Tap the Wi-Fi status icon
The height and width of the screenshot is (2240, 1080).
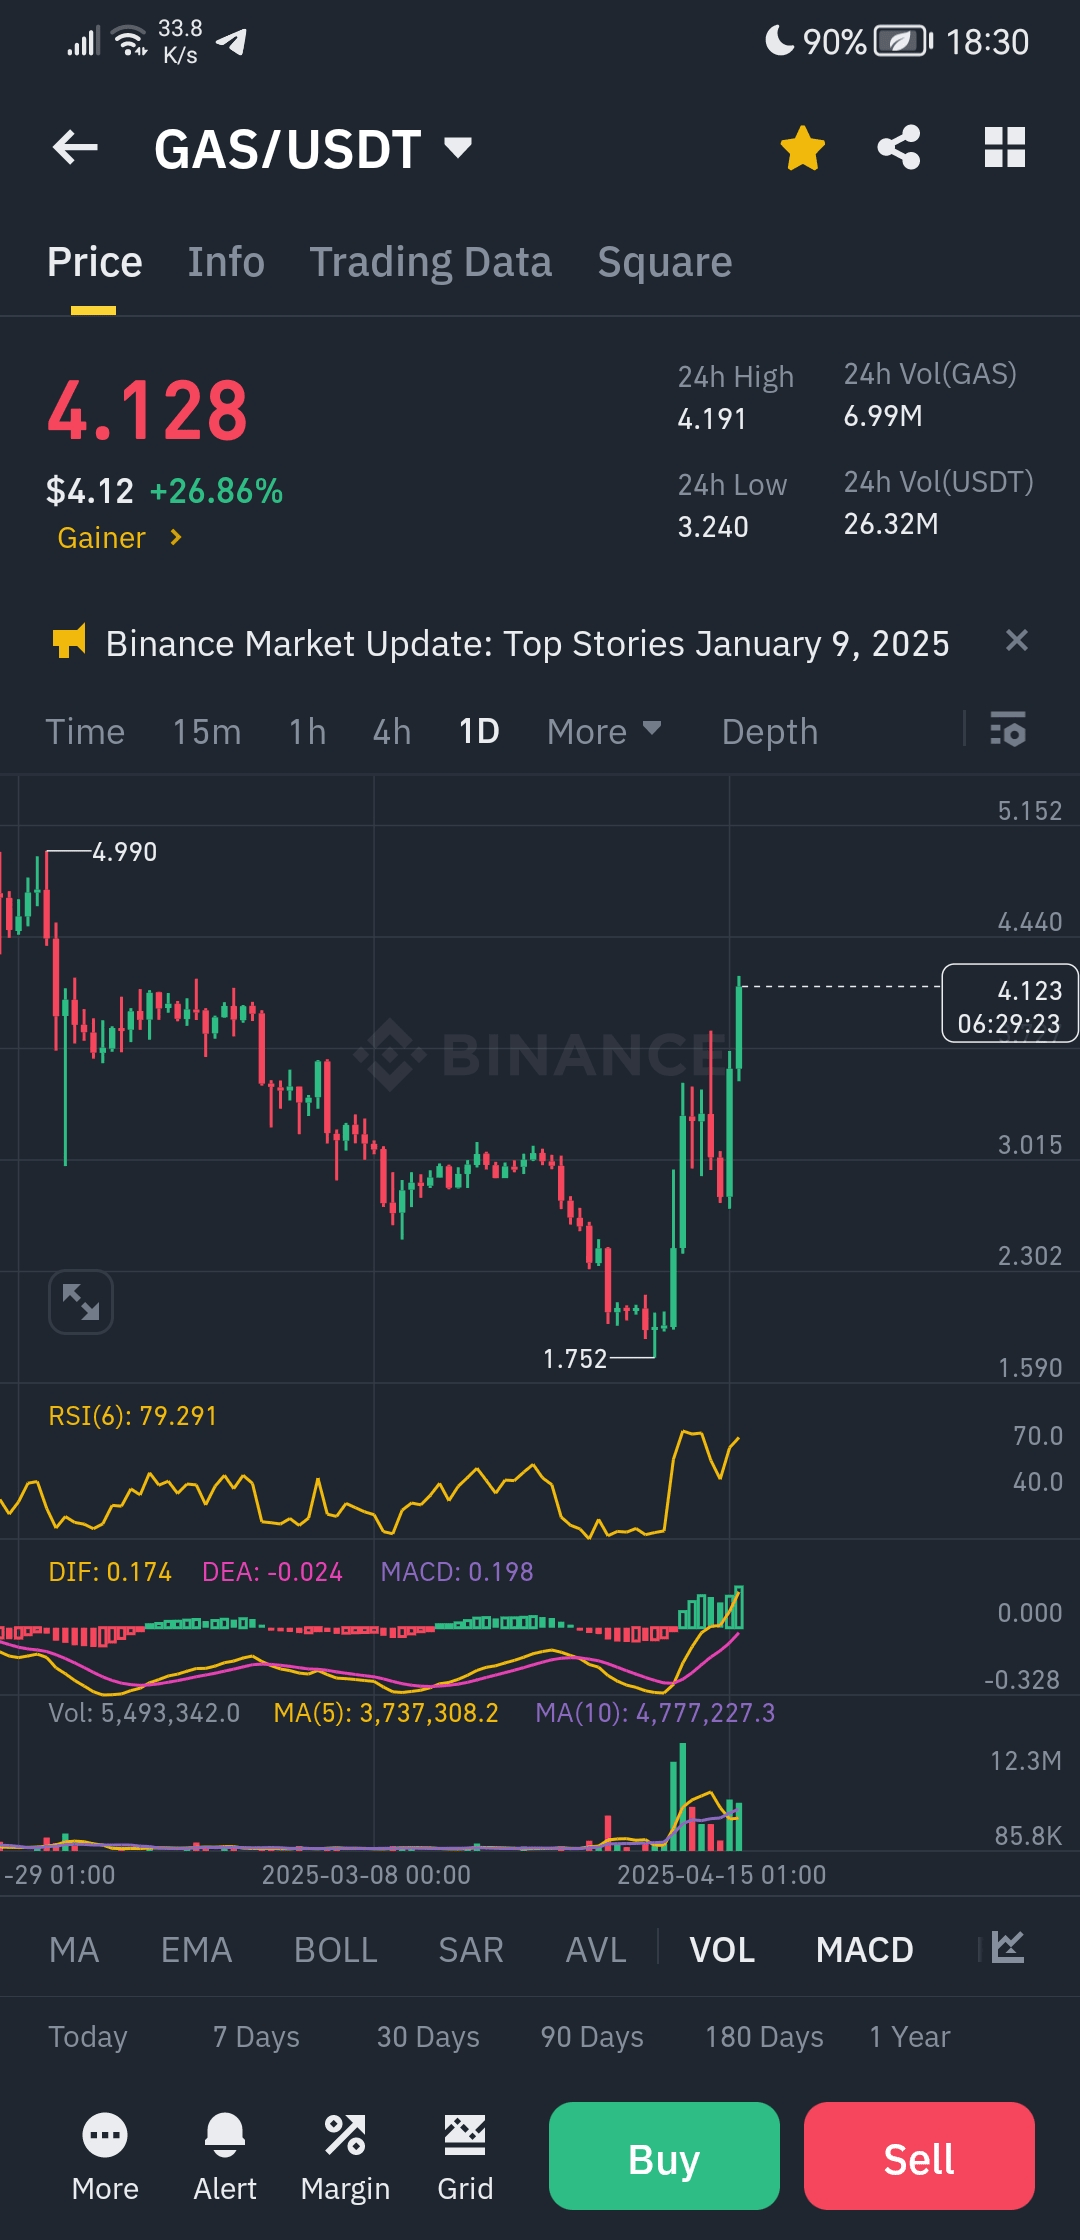click(130, 41)
